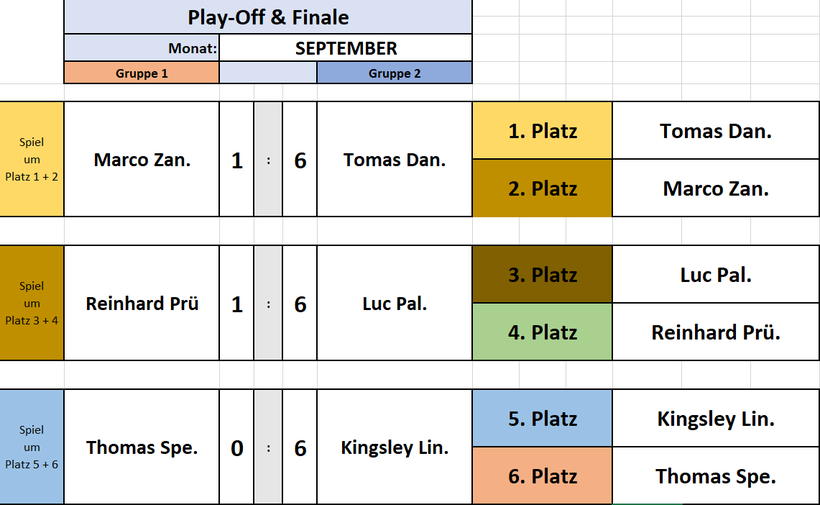Viewport: 820px width, 505px height.
Task: Click the SEPTEMBER month cell
Action: 345,48
